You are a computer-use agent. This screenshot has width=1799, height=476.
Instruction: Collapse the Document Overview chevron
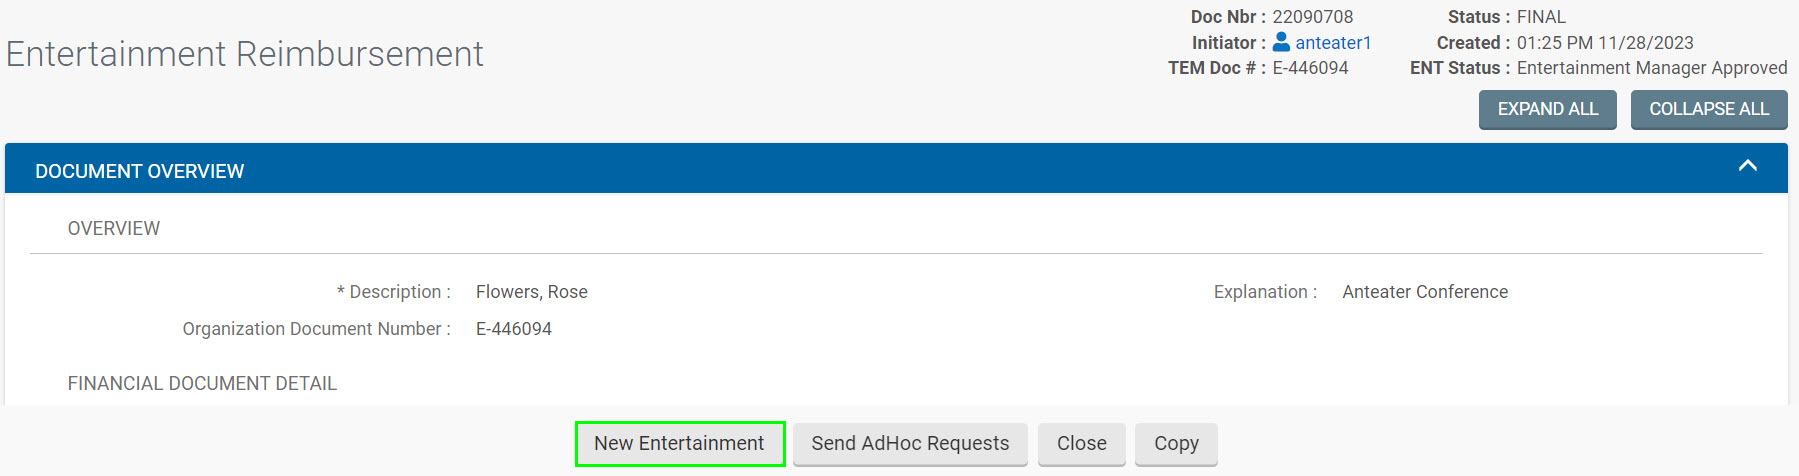(1747, 166)
